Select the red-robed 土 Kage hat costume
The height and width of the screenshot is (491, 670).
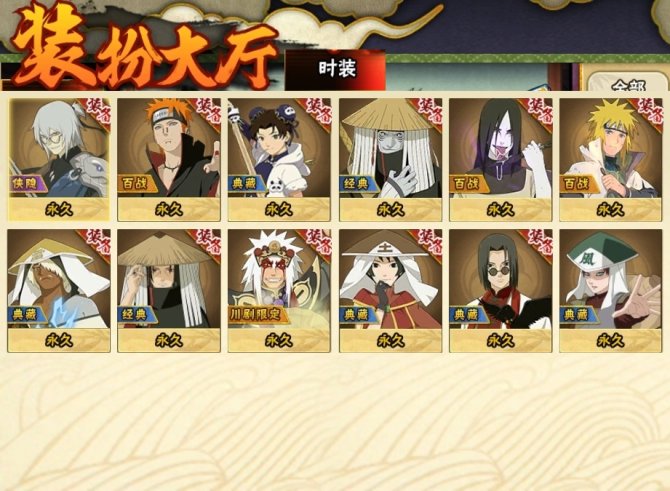(x=391, y=291)
